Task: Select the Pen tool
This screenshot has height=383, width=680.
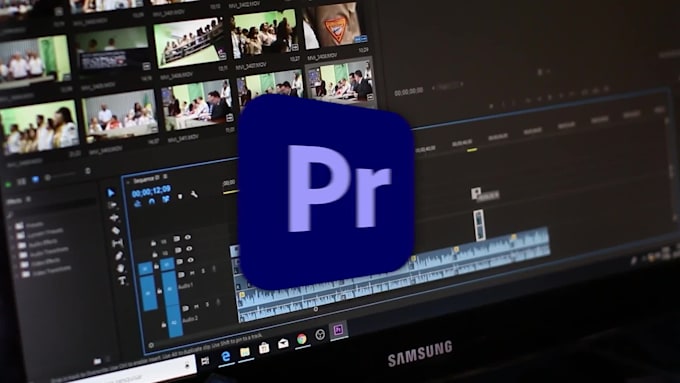Action: pos(119,256)
